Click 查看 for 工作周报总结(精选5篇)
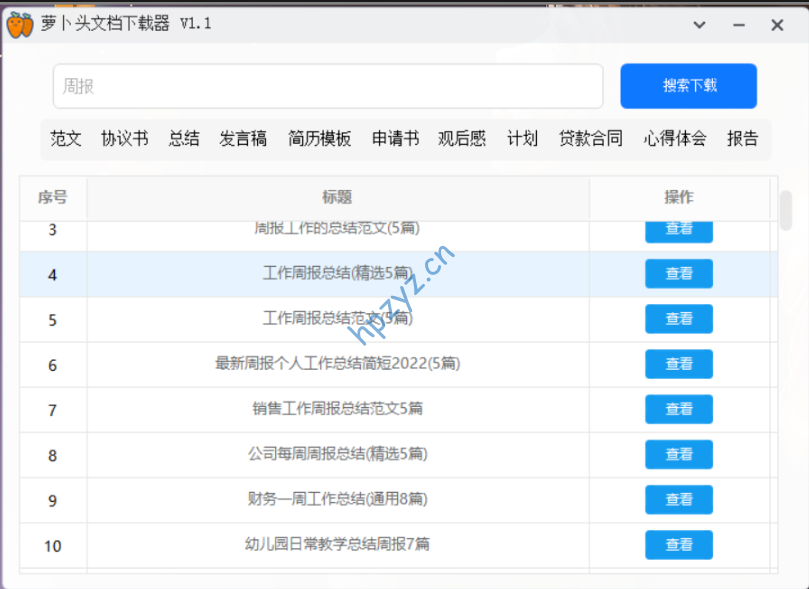 coord(679,274)
